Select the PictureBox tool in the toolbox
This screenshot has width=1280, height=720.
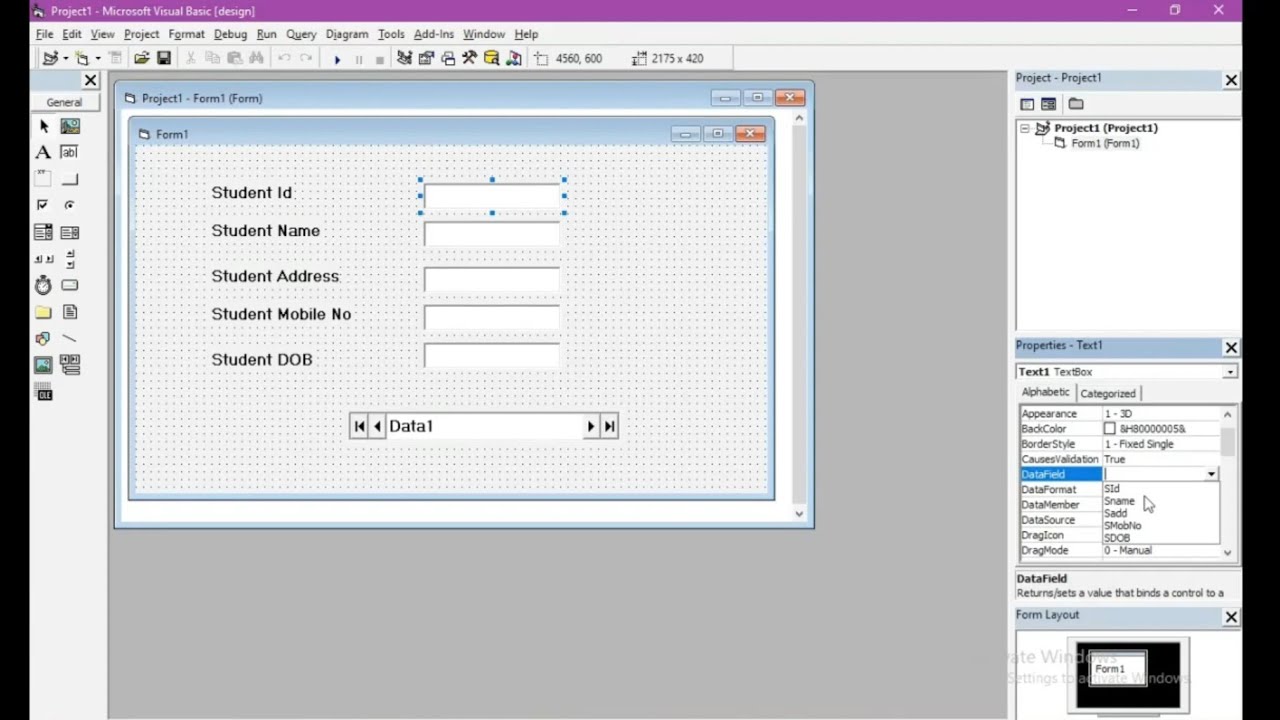[x=70, y=126]
